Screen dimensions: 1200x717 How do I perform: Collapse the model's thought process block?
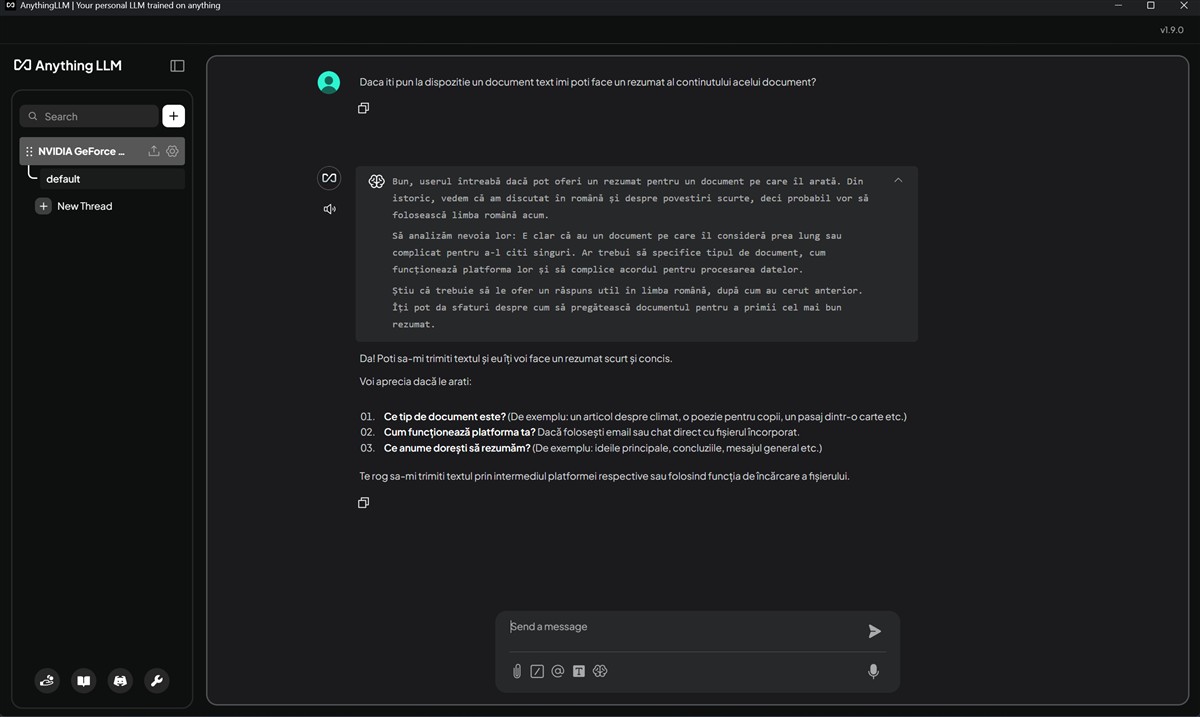click(x=898, y=181)
